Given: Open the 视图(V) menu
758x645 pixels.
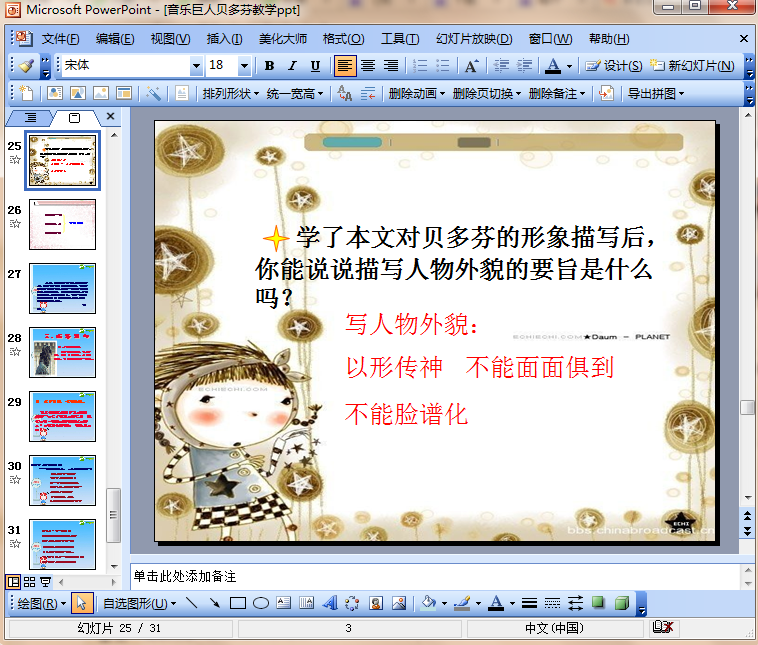Looking at the screenshot, I should pos(170,39).
